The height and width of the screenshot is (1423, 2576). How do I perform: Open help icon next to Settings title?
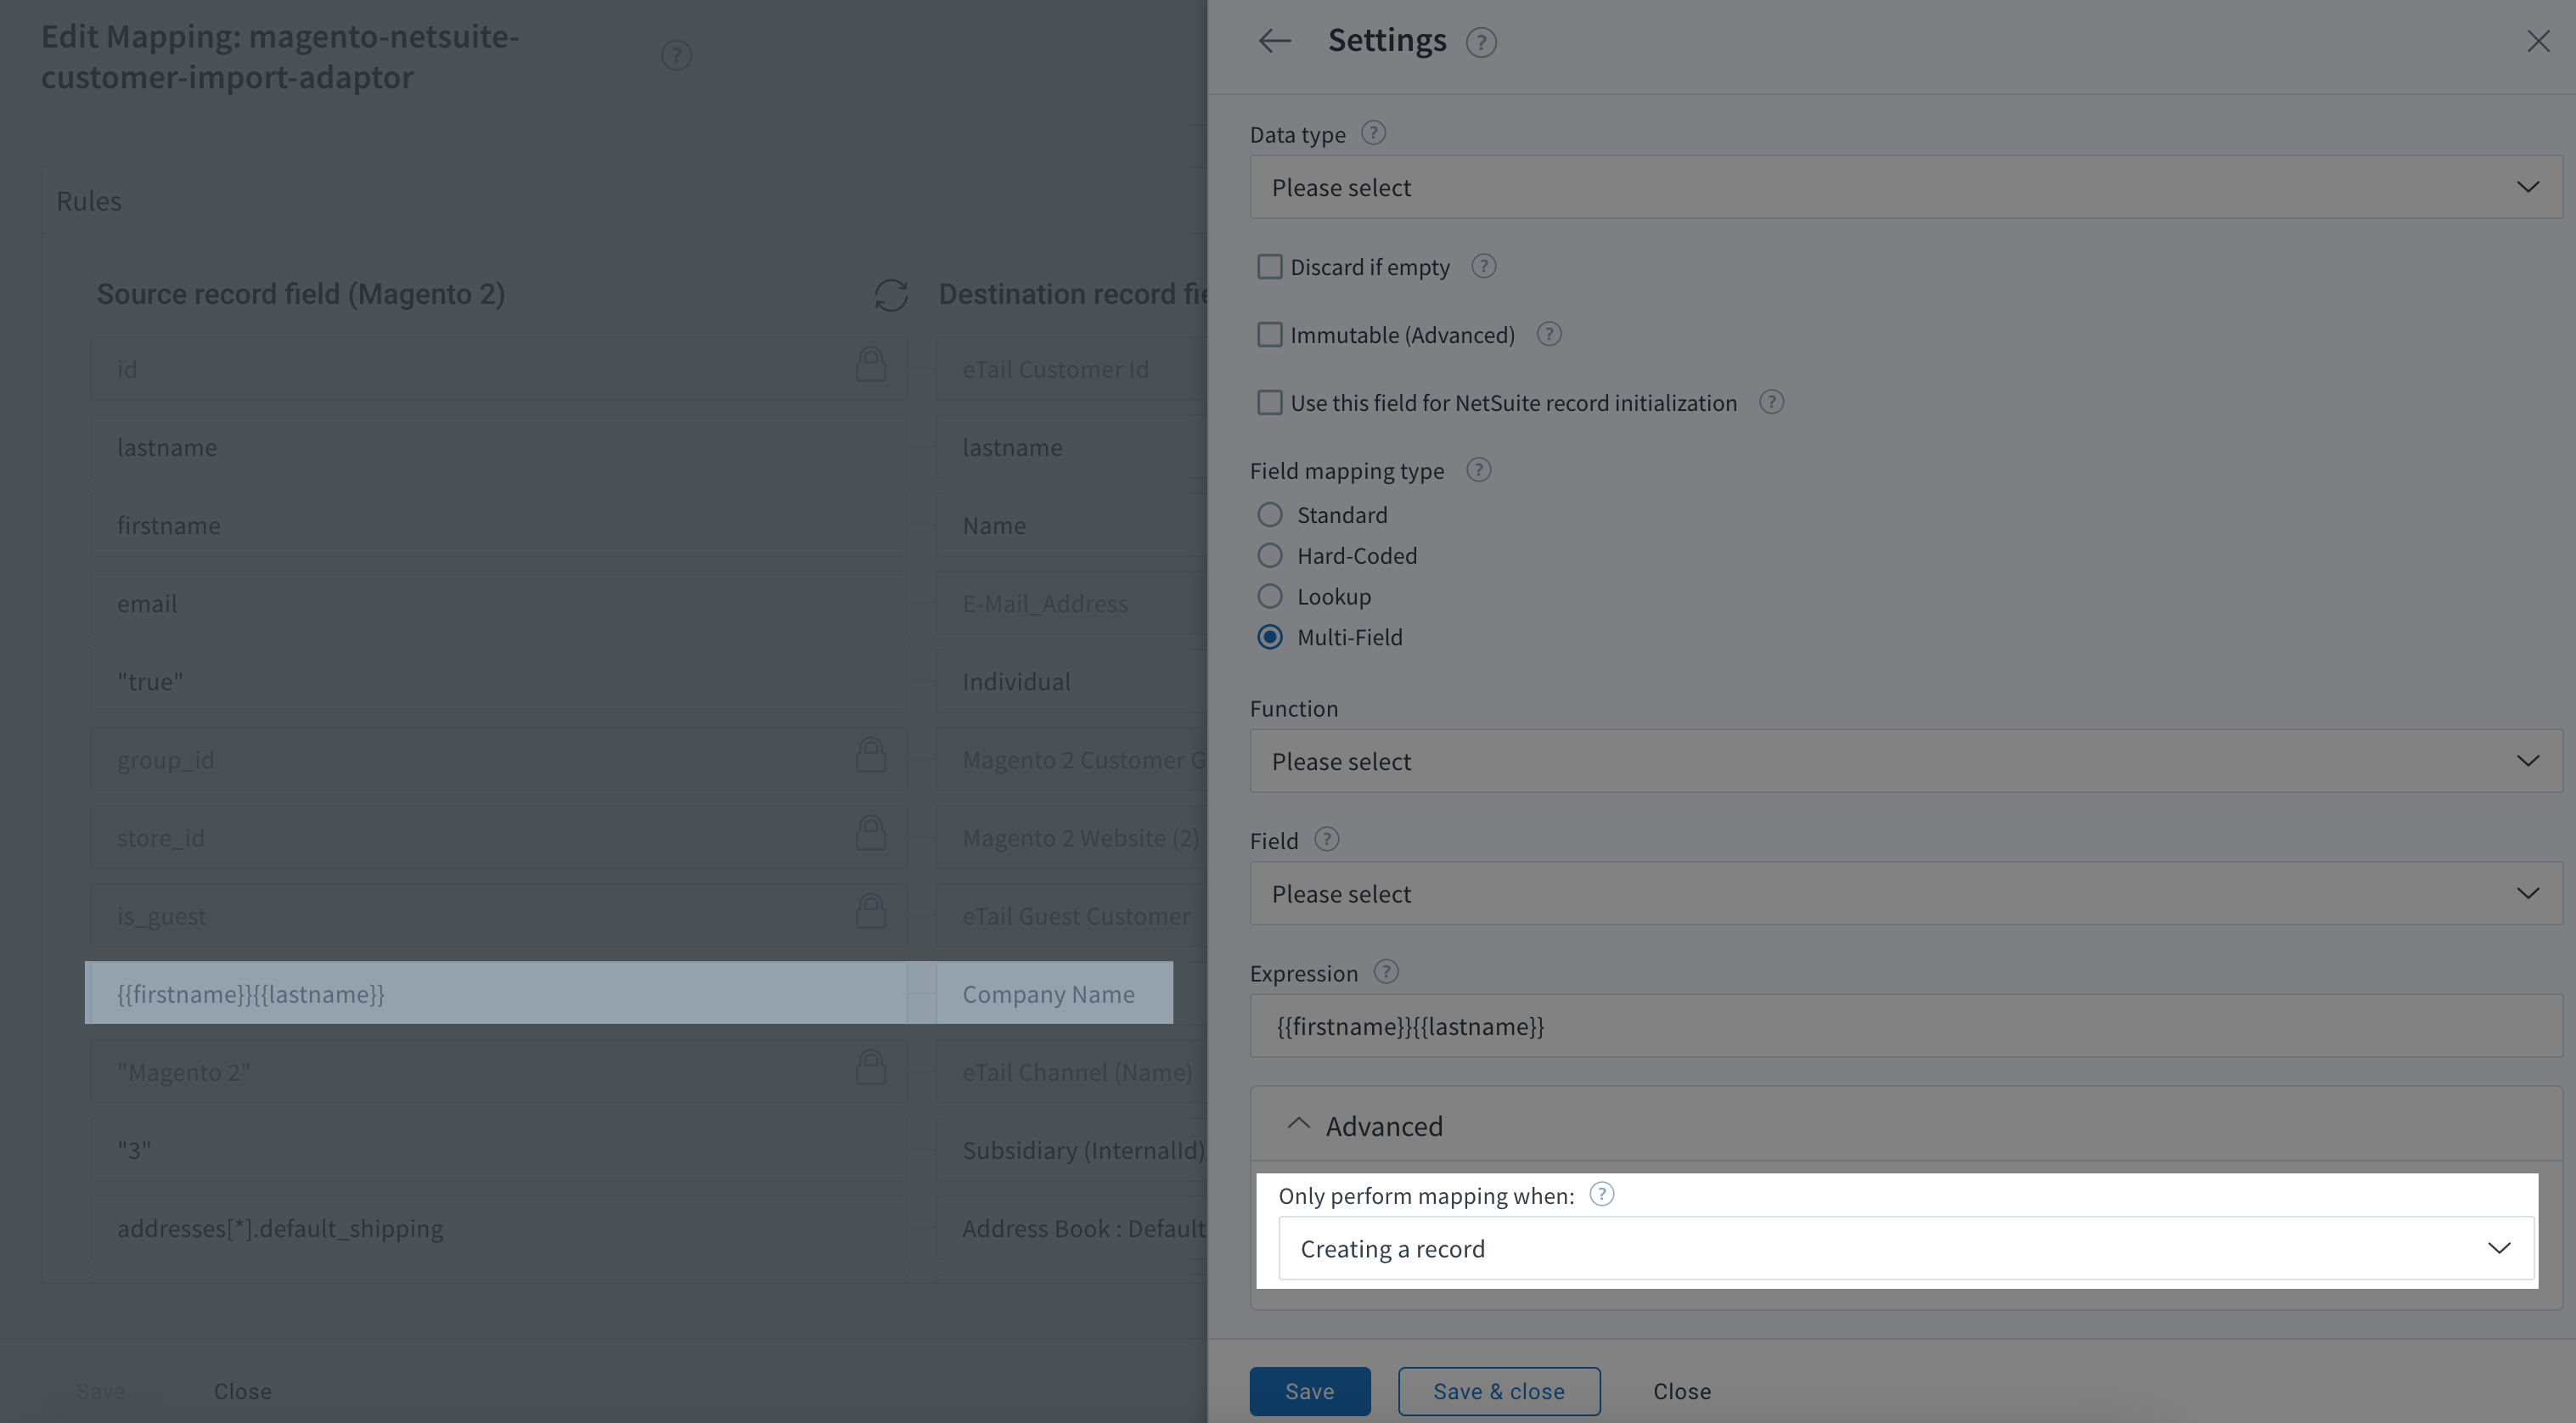[1481, 42]
